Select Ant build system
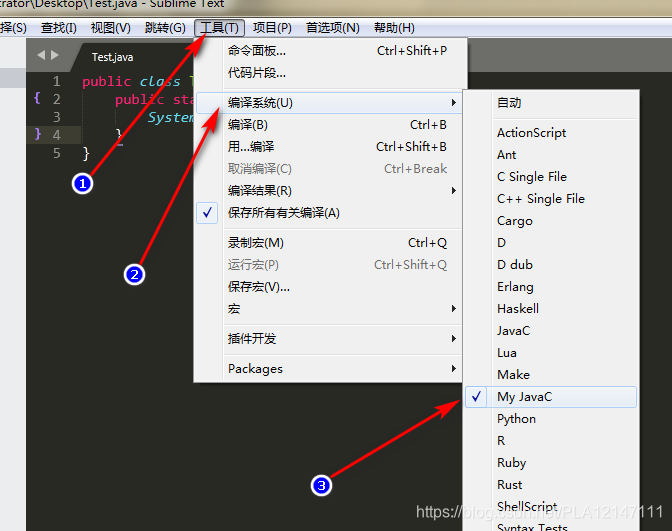This screenshot has width=672, height=531. point(551,155)
